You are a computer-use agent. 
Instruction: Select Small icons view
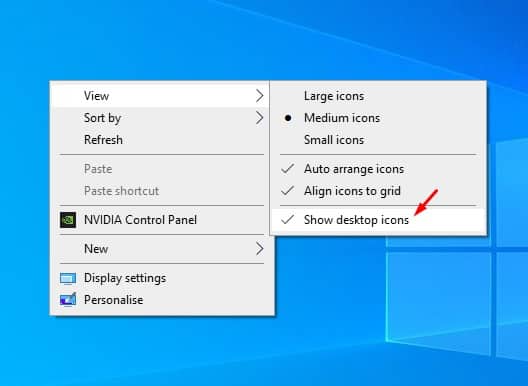coord(378,140)
